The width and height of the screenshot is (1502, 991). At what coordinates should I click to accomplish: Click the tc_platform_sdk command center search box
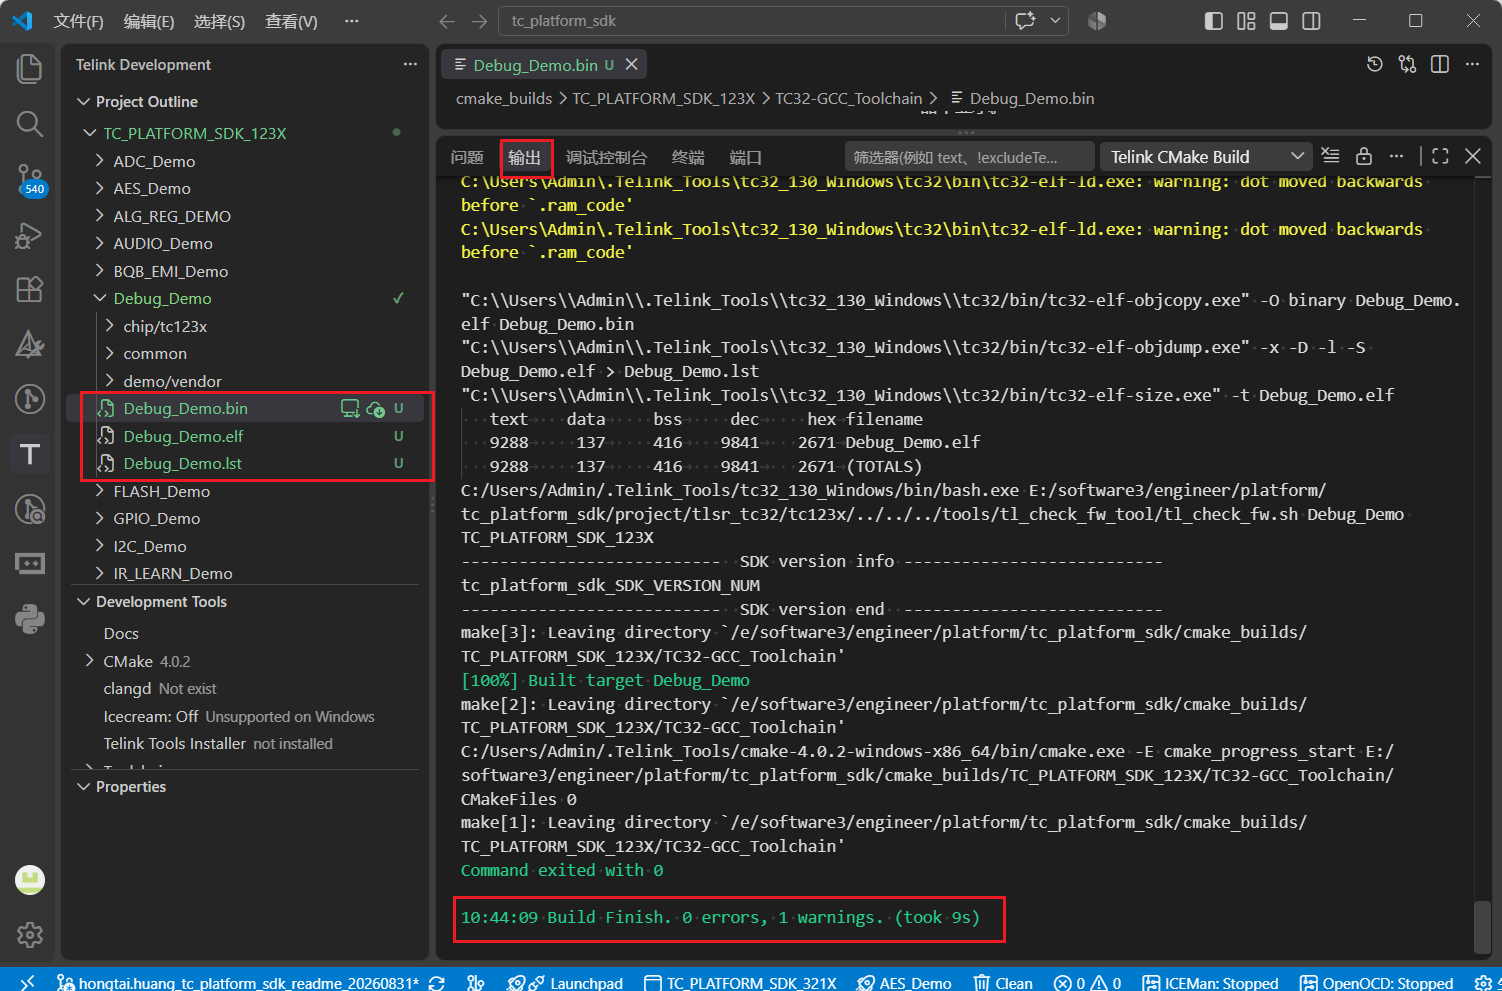pyautogui.click(x=754, y=21)
